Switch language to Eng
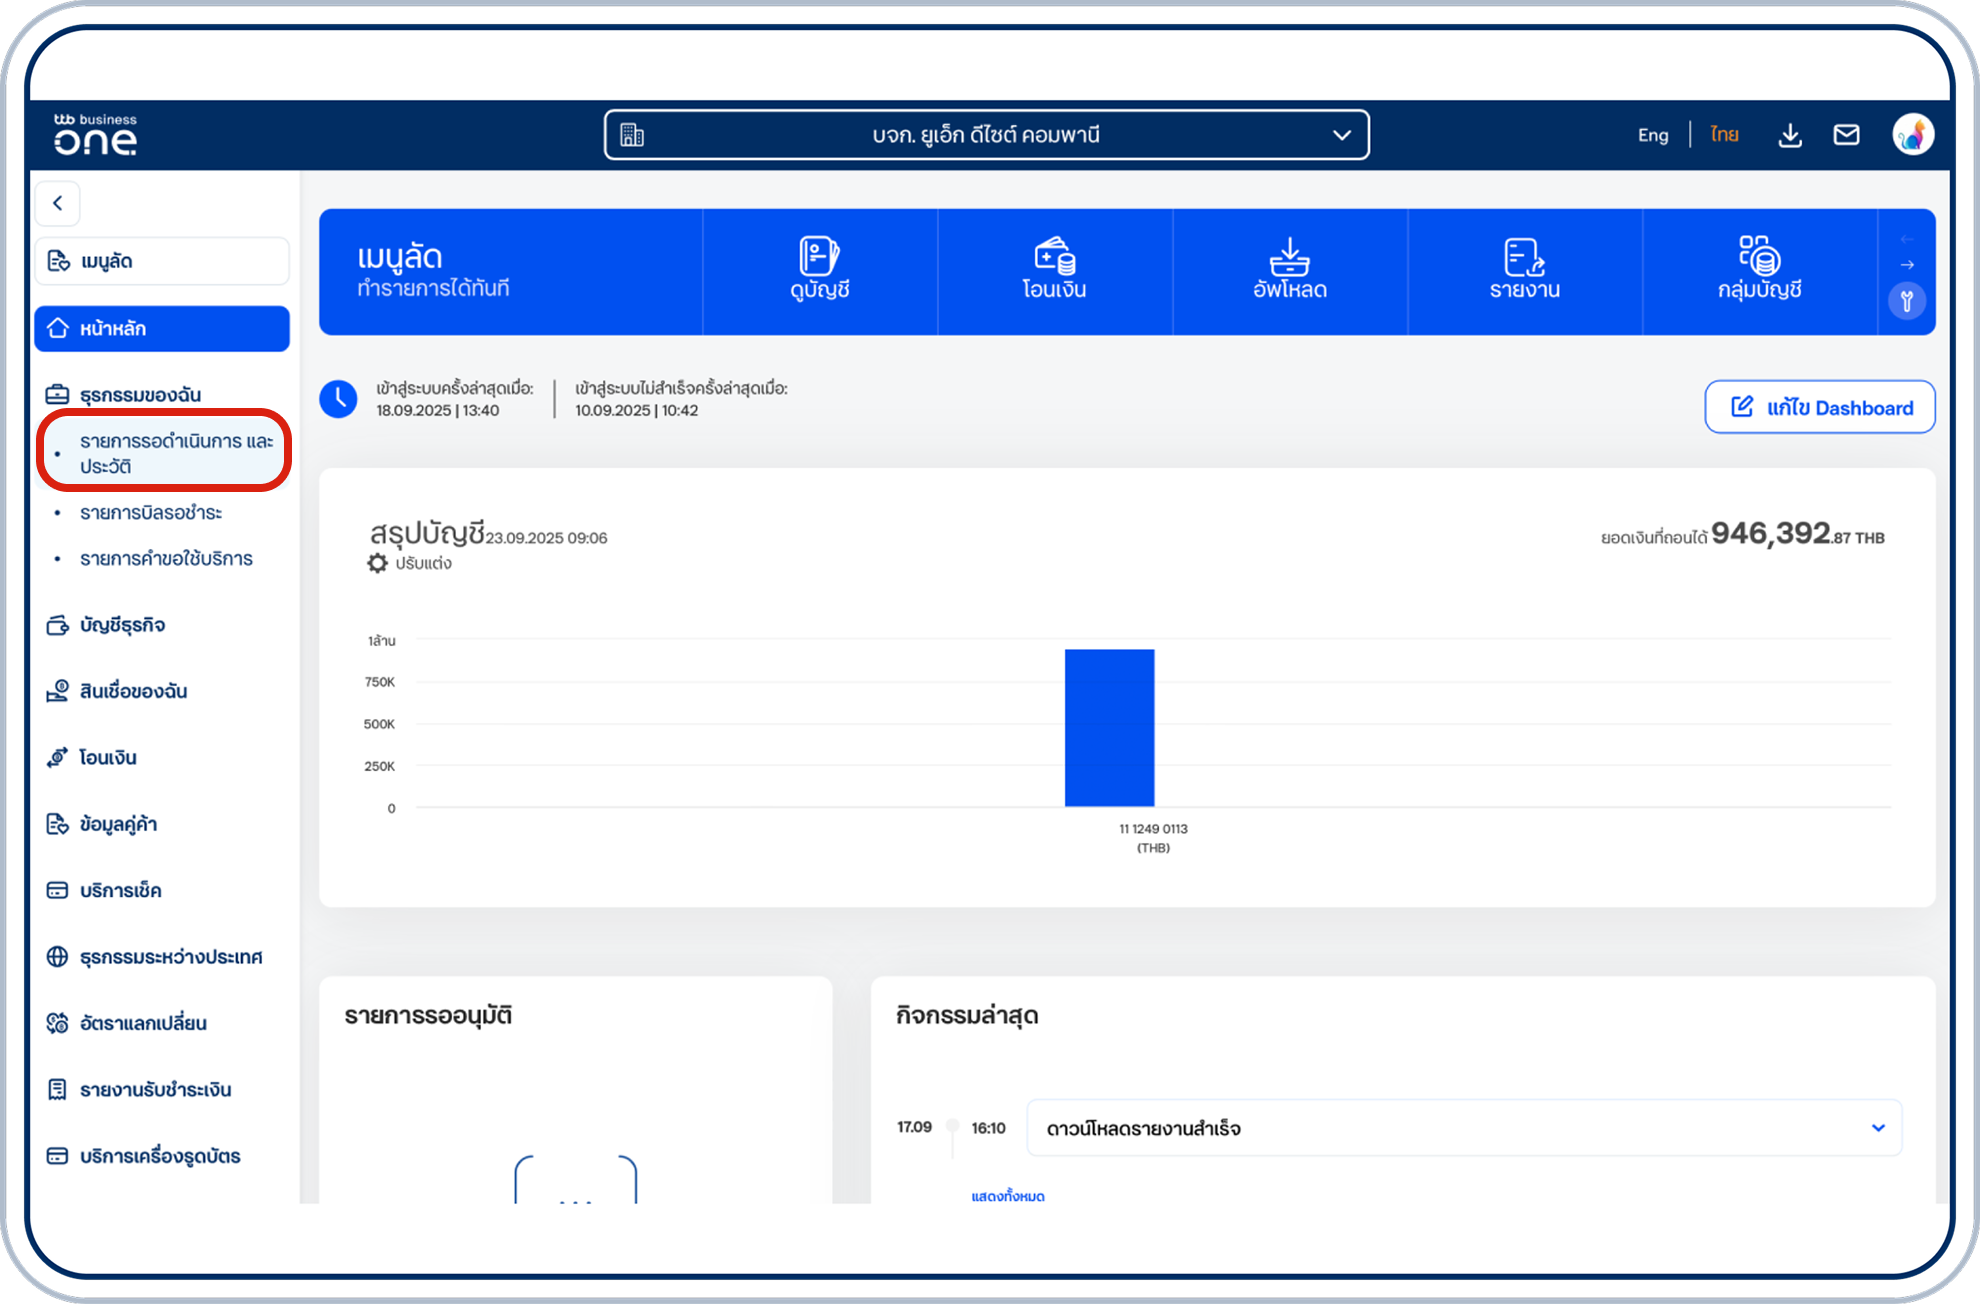The width and height of the screenshot is (1980, 1304). click(1652, 135)
